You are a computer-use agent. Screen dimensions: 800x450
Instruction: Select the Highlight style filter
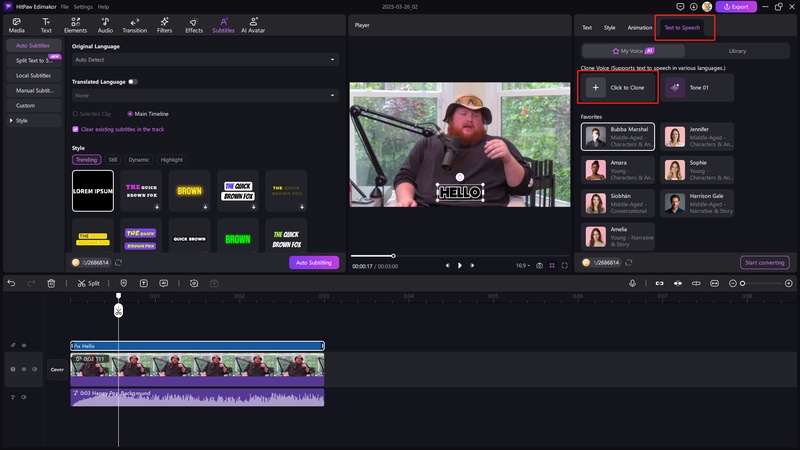(x=171, y=160)
